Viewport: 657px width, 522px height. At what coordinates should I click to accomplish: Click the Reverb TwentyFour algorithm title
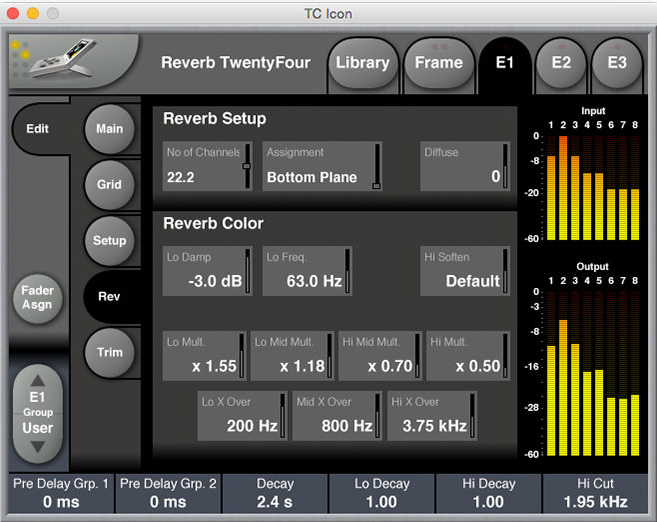coord(235,63)
